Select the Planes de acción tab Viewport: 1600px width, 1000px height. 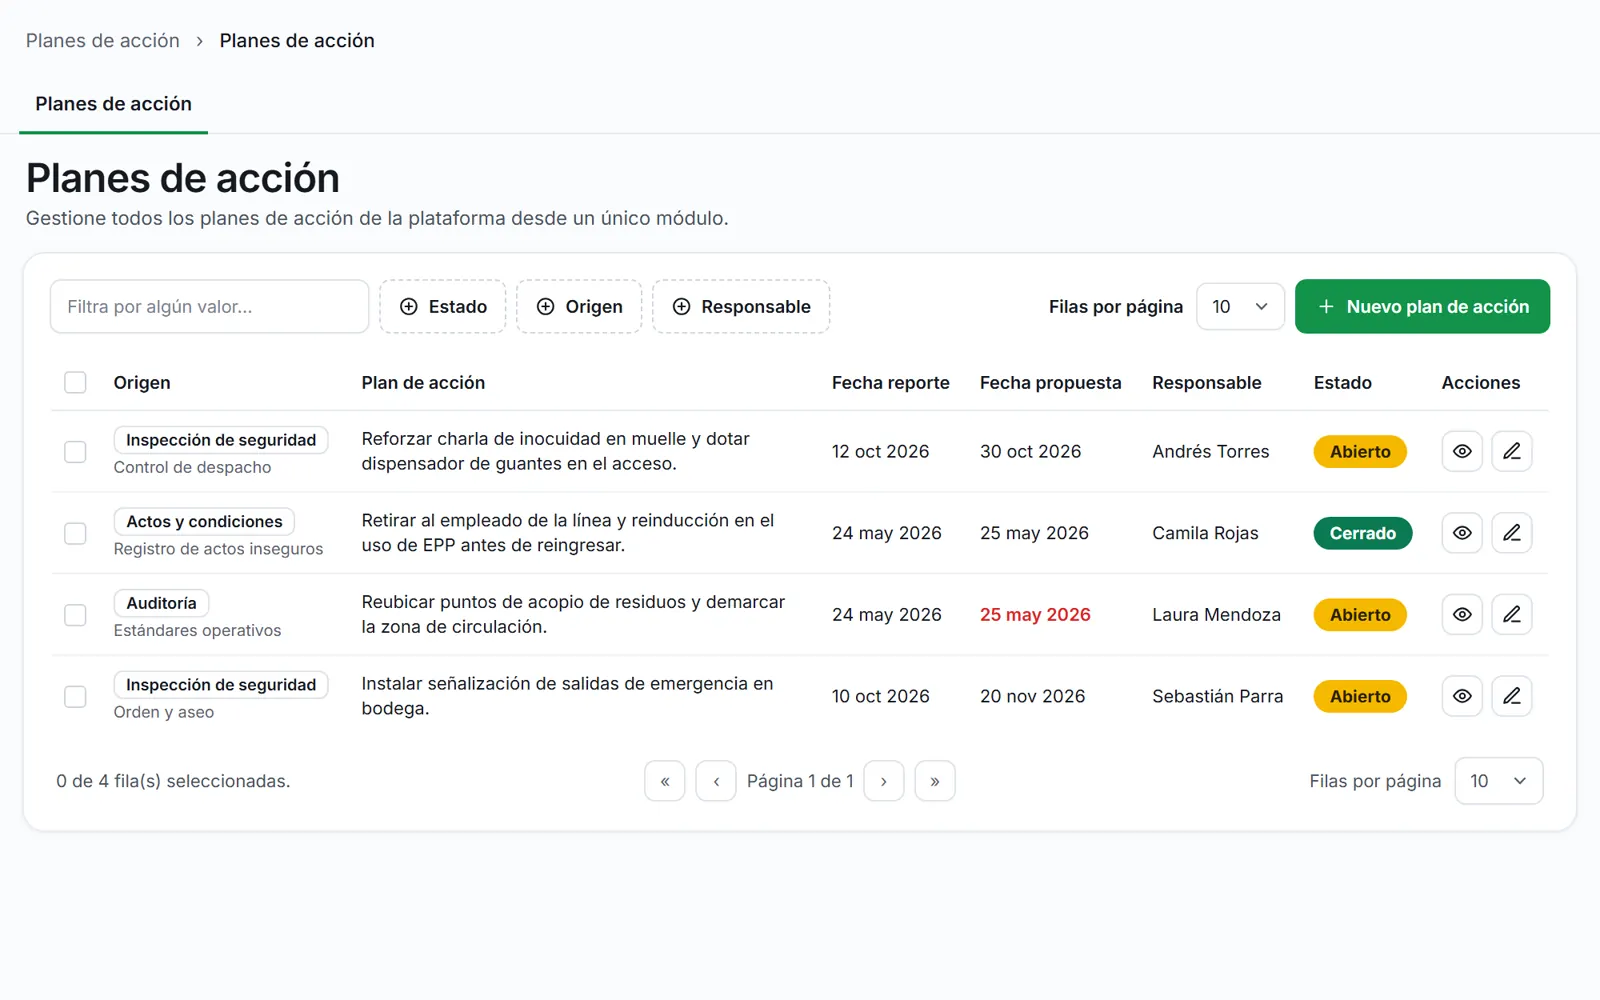pyautogui.click(x=113, y=104)
